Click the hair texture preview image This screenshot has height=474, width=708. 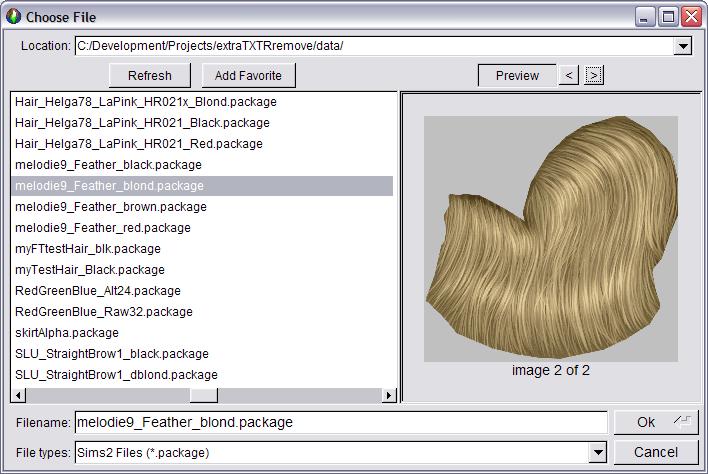pos(551,239)
